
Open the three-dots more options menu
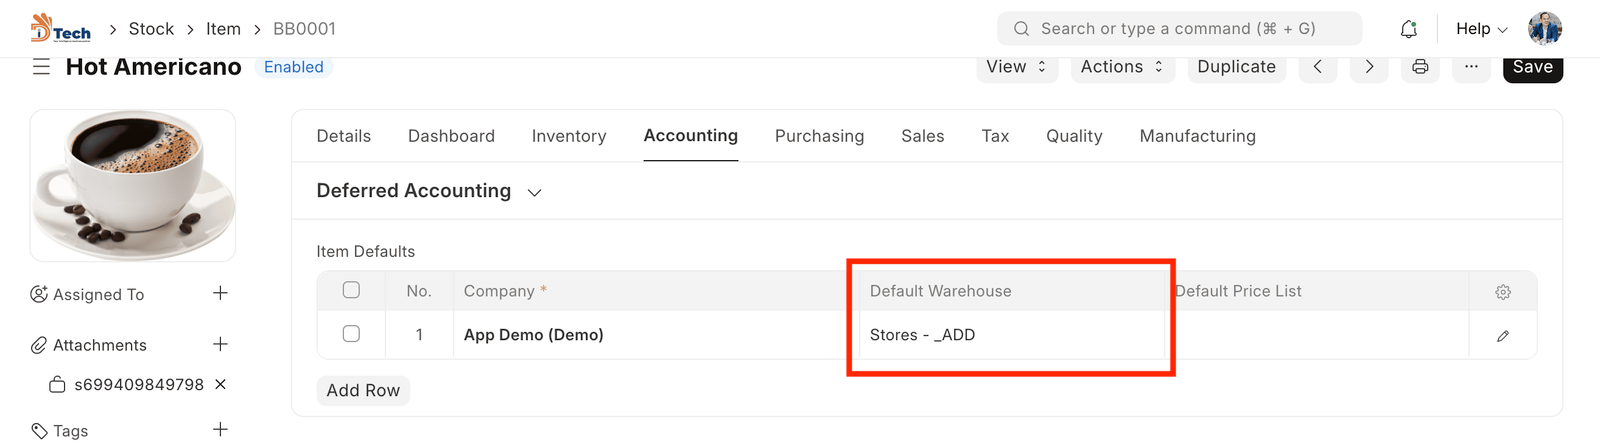pyautogui.click(x=1471, y=67)
